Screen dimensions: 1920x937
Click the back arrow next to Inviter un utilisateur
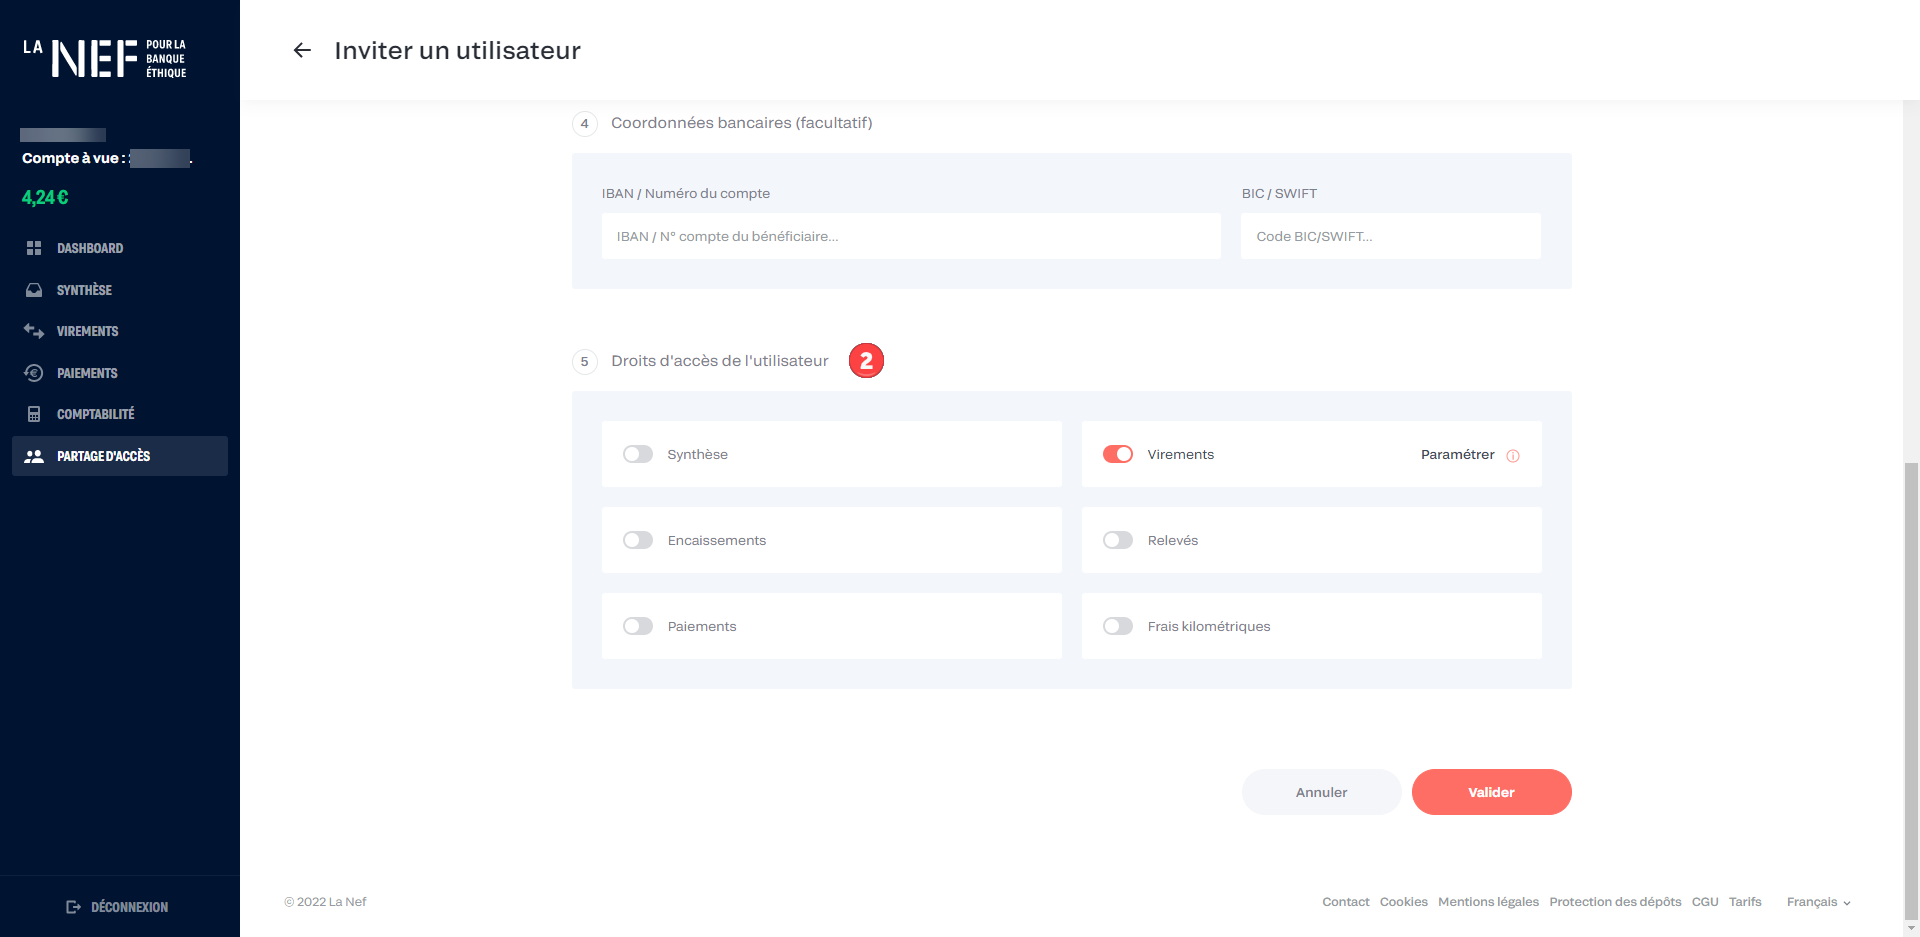[302, 51]
